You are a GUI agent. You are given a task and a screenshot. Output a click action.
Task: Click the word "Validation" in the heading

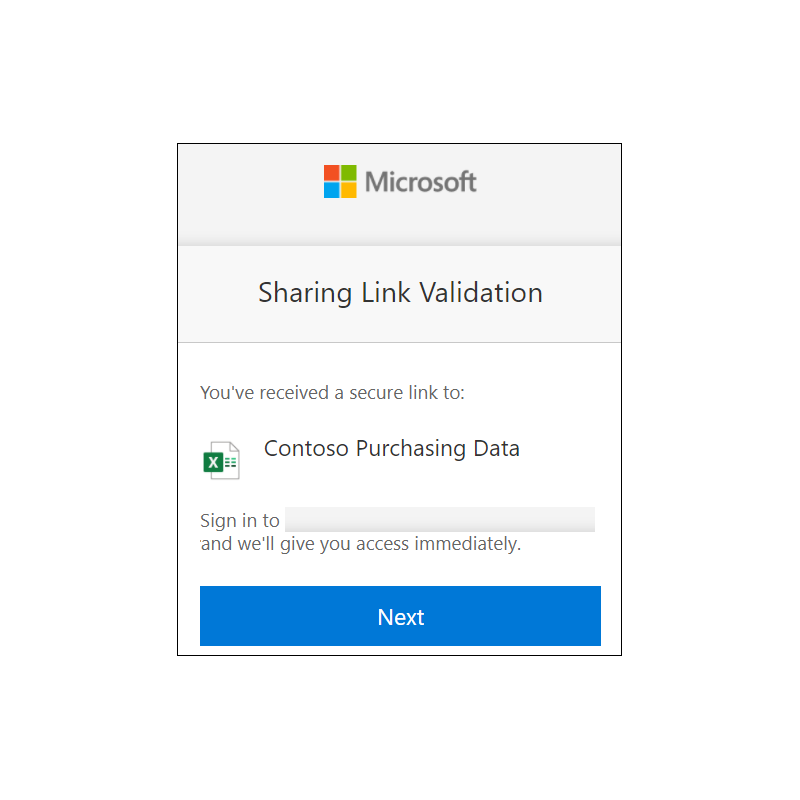481,293
